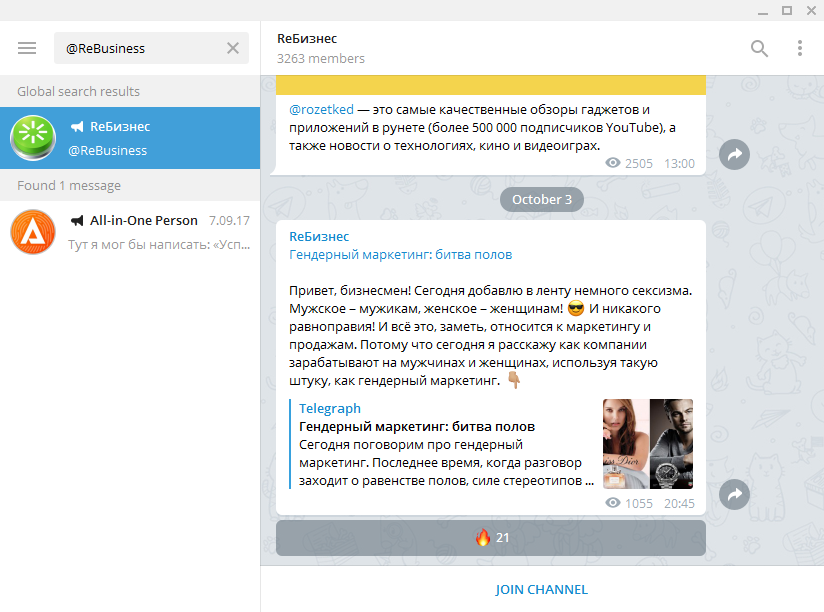Click the ReБизнес chat header title
This screenshot has height=612, width=824.
tap(307, 38)
